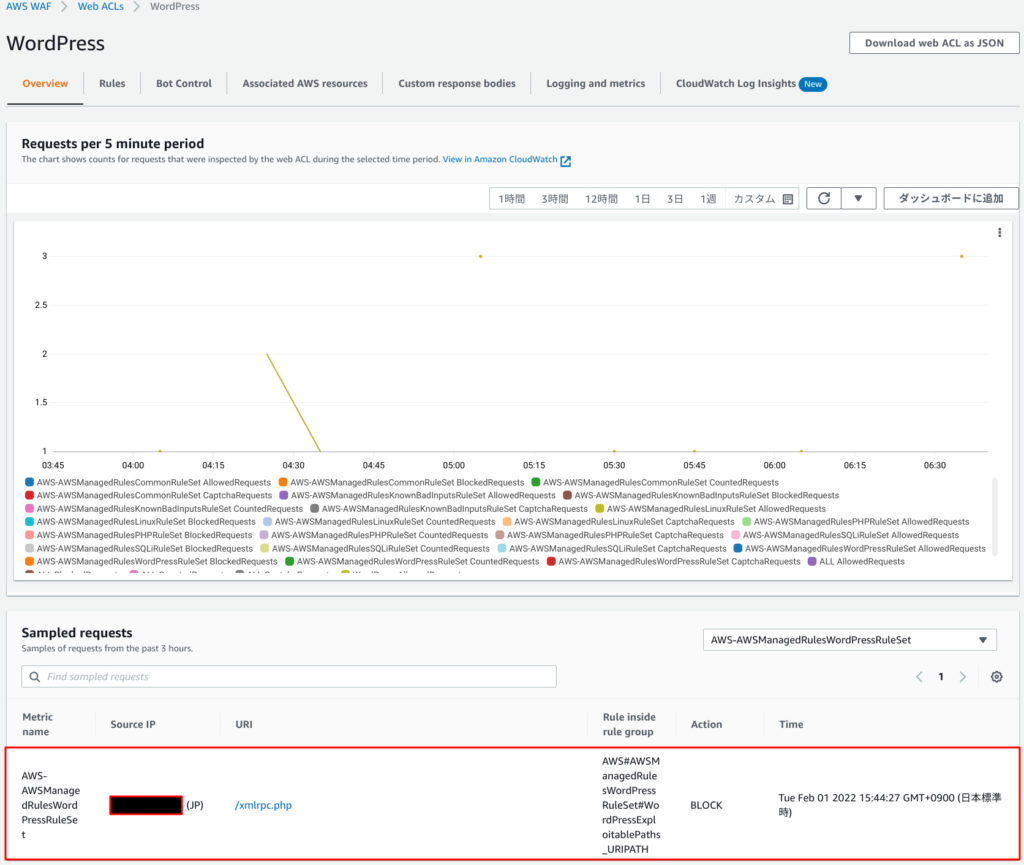This screenshot has width=1024, height=865.
Task: Toggle SQLiRuleSet BlockedRequests legend swatch
Action: (x=29, y=548)
